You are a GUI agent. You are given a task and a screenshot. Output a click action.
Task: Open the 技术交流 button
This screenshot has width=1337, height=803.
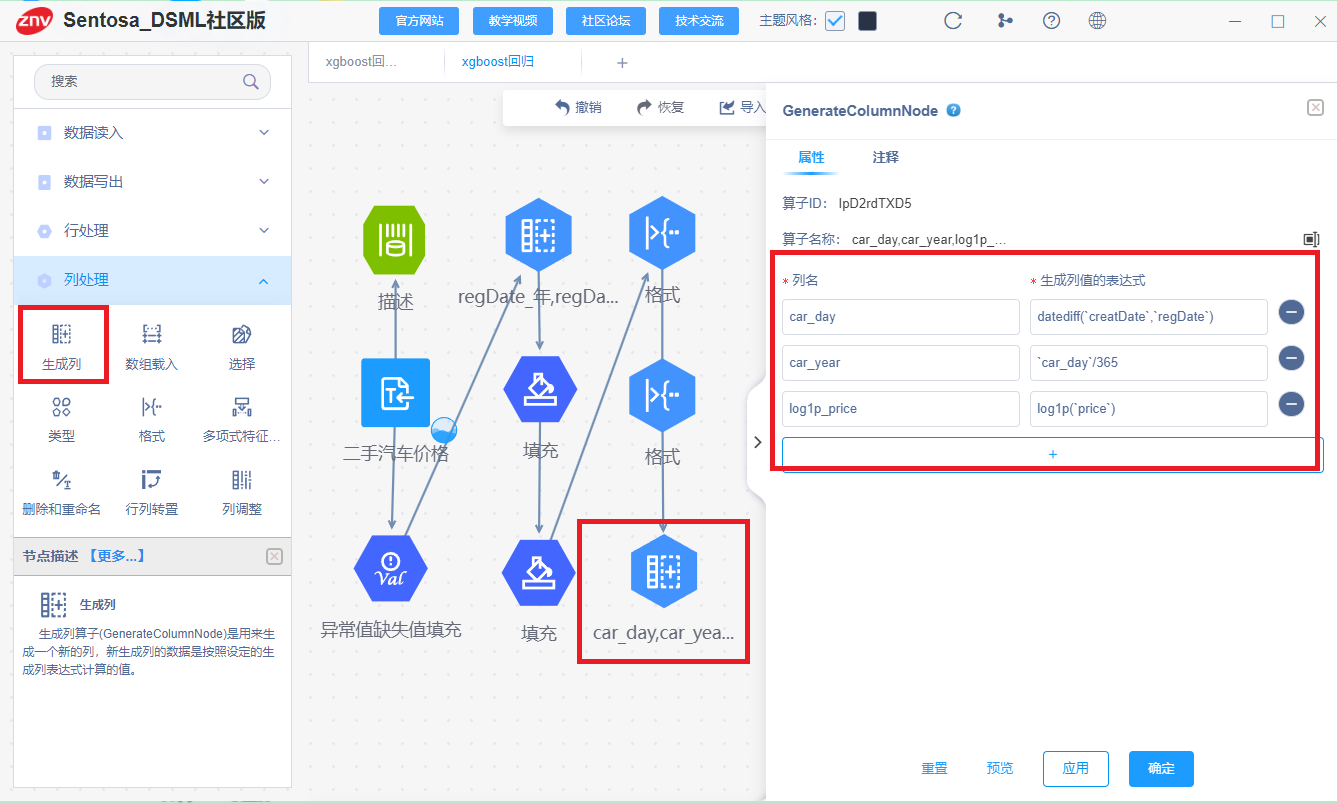tap(699, 21)
